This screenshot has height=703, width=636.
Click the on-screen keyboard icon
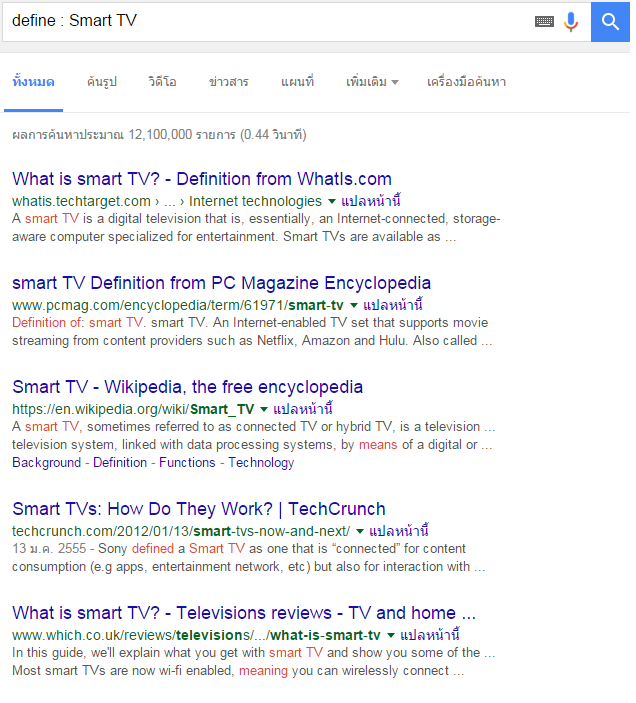click(544, 21)
